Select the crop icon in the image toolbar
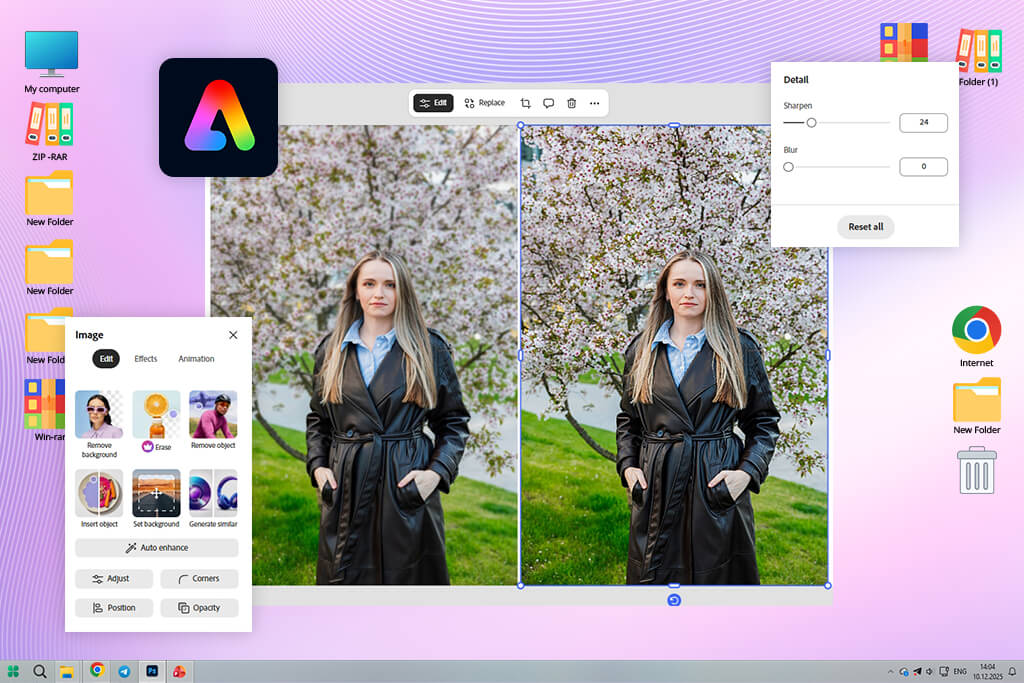 (526, 103)
